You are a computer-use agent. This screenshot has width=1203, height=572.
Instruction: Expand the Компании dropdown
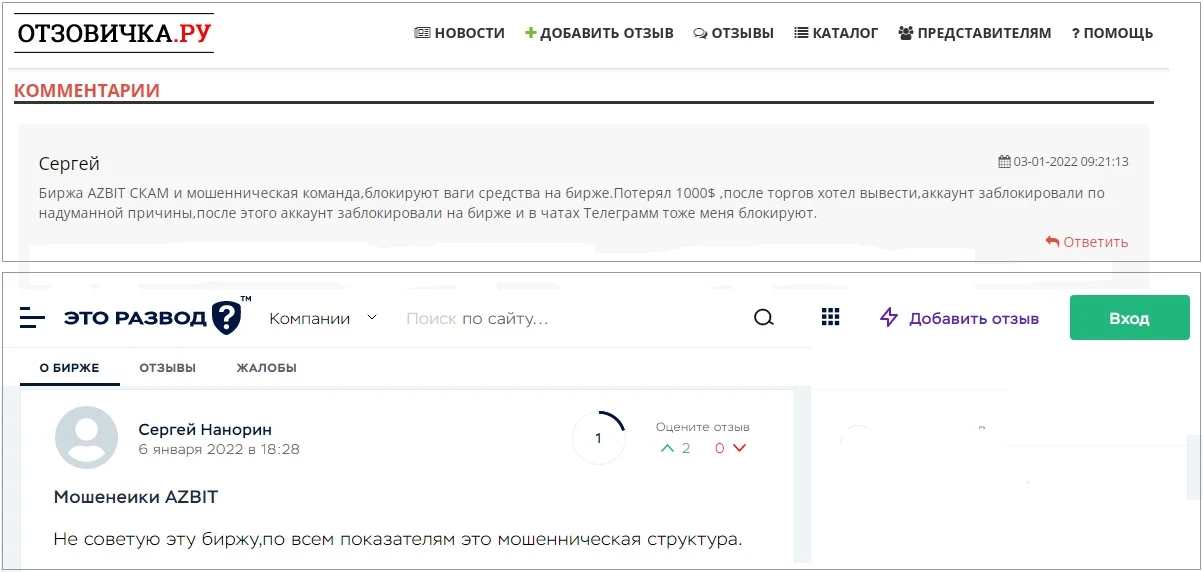[x=323, y=318]
